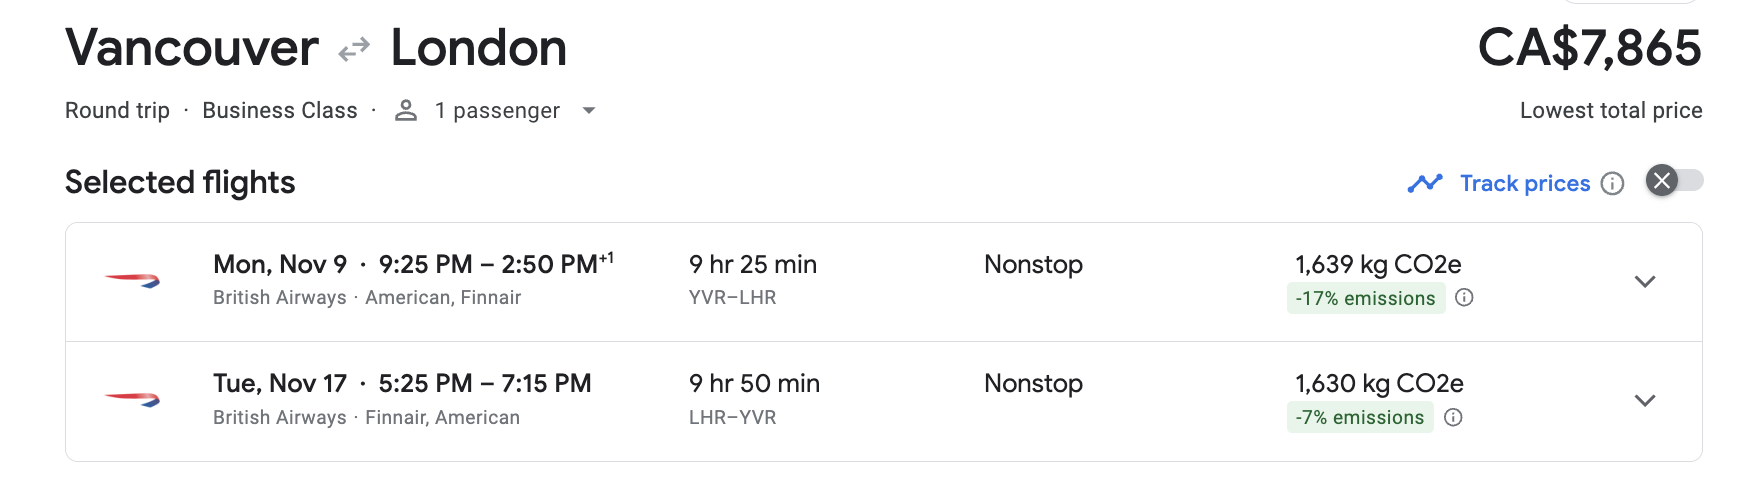Expand the Tue, Nov 17 flight details
This screenshot has width=1754, height=482.
point(1644,400)
